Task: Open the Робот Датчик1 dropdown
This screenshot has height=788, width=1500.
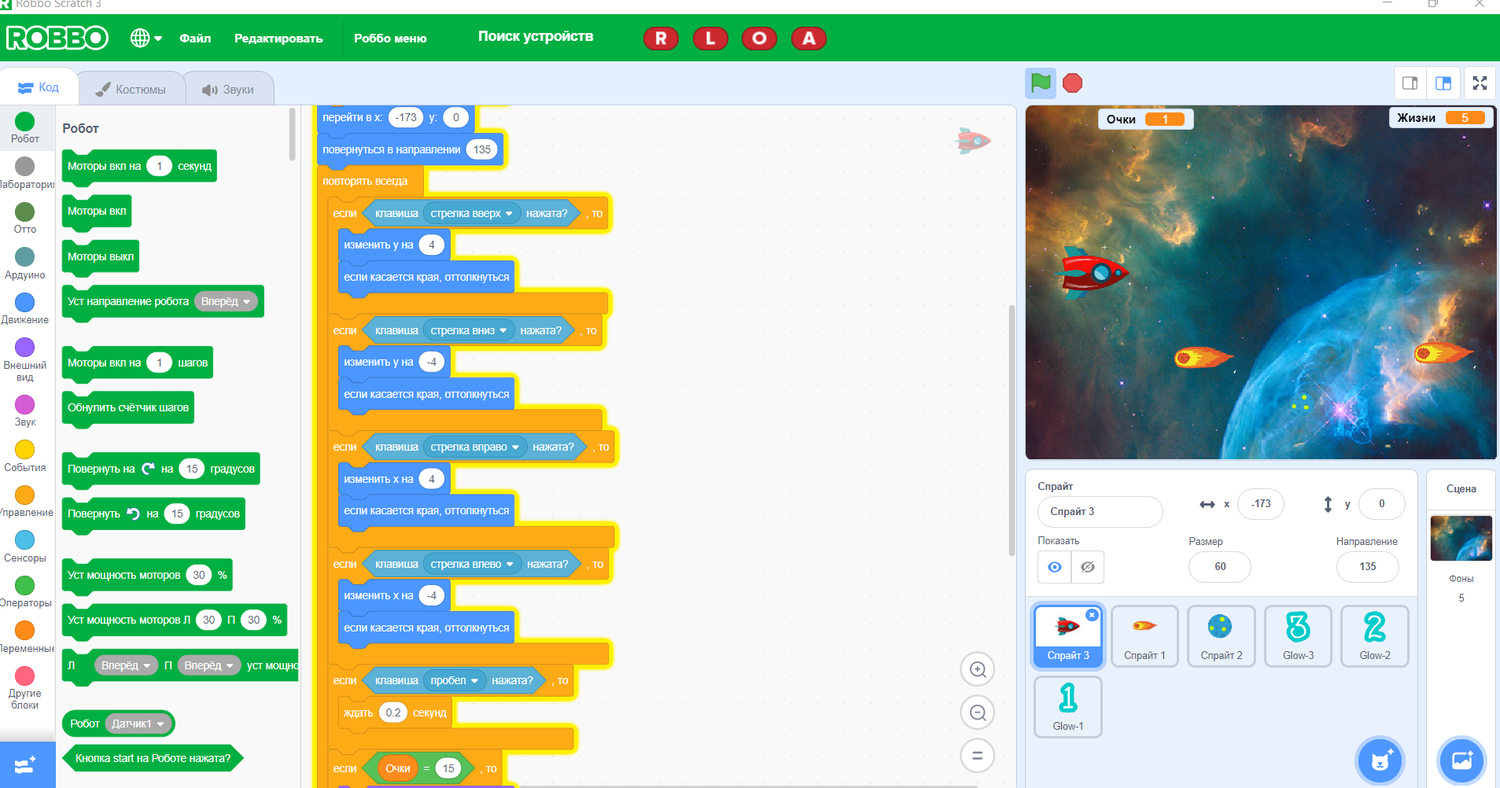Action: tap(138, 723)
